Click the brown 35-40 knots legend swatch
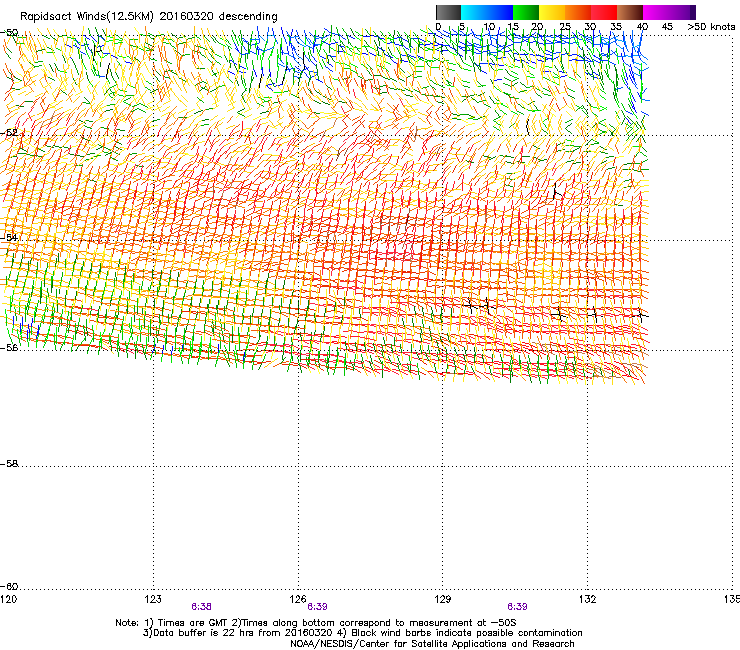740x650 pixels. coord(630,12)
